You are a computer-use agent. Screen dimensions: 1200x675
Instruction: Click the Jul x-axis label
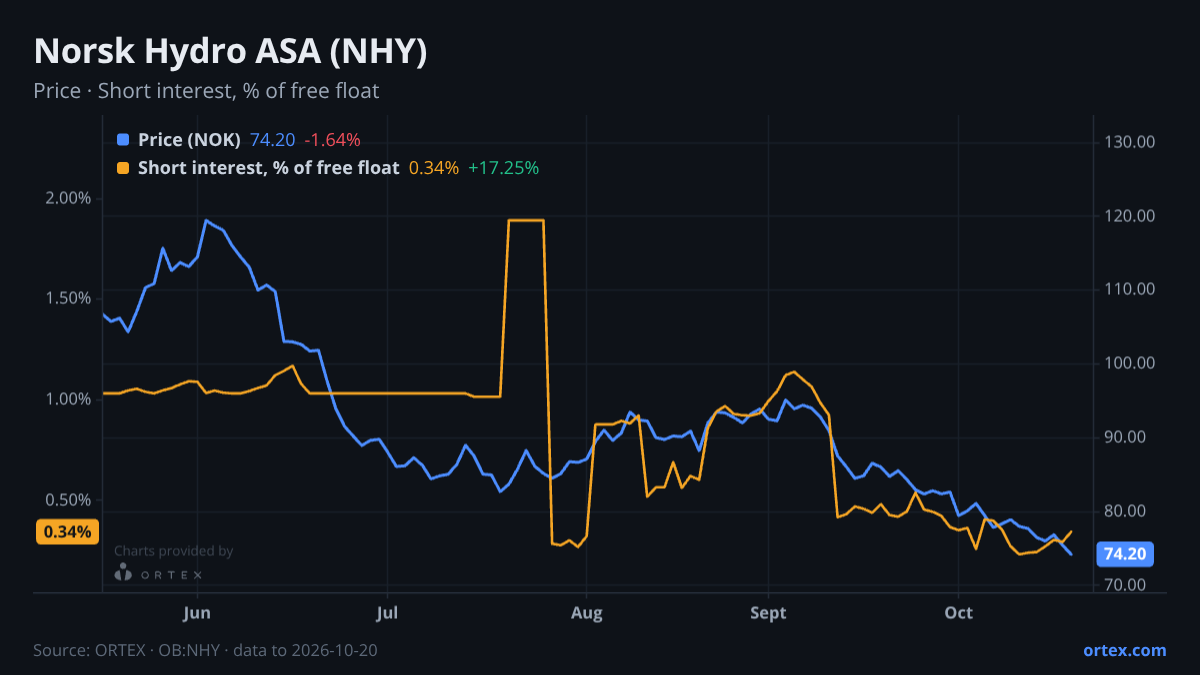point(387,613)
